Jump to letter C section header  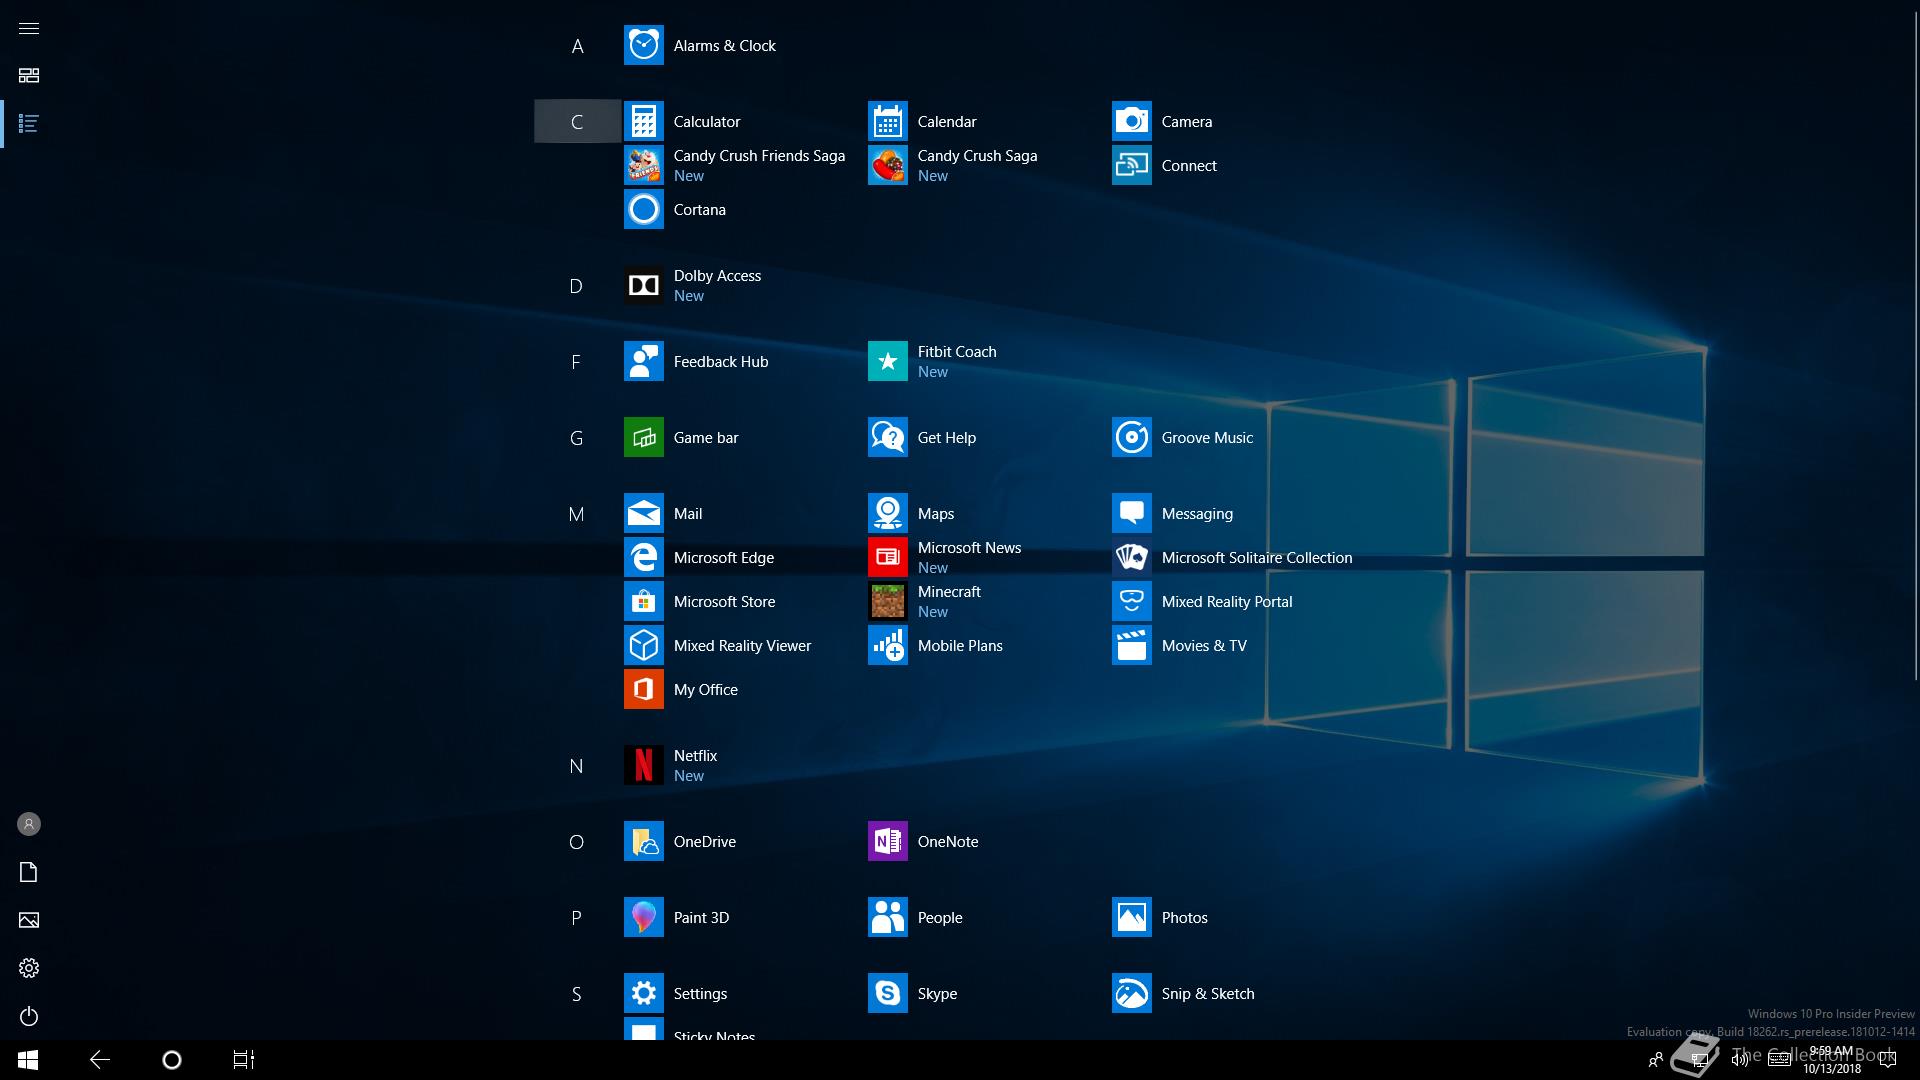click(577, 122)
